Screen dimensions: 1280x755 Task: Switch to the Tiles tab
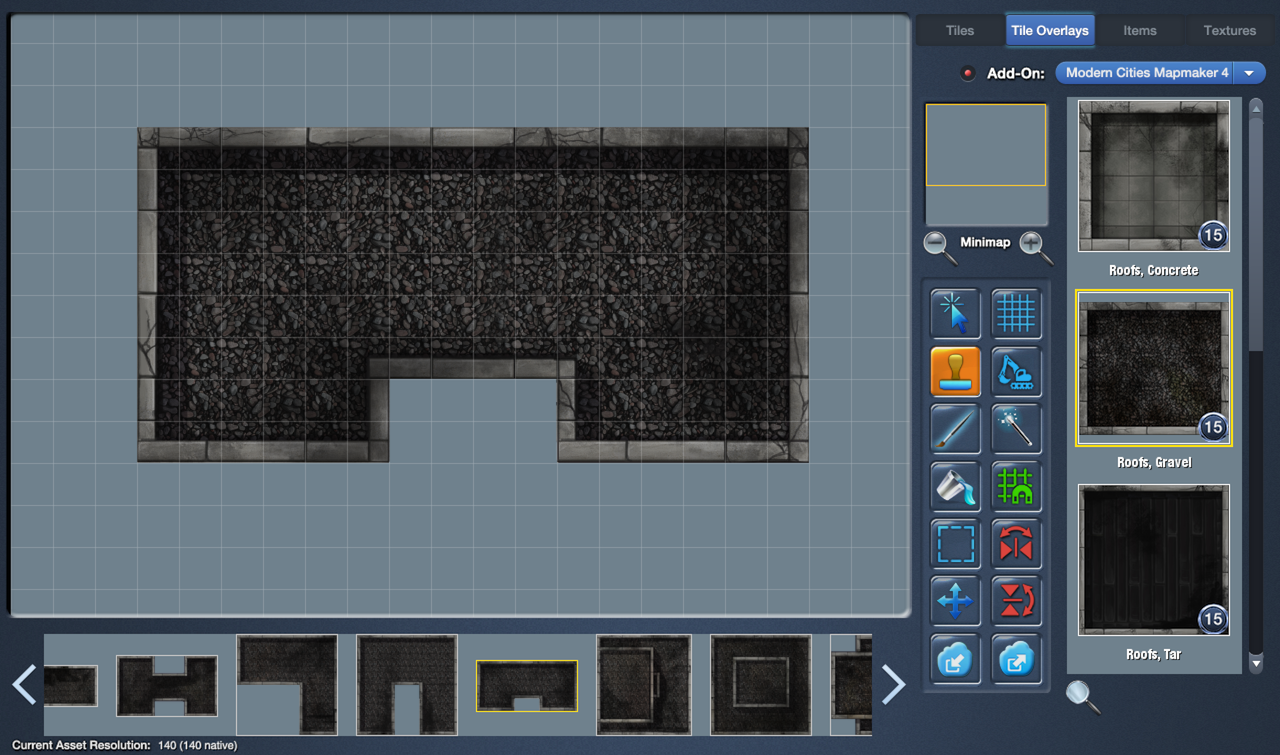(959, 30)
